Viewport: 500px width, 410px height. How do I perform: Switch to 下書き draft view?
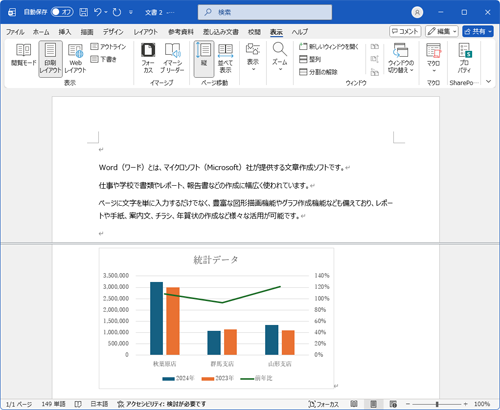[104, 59]
